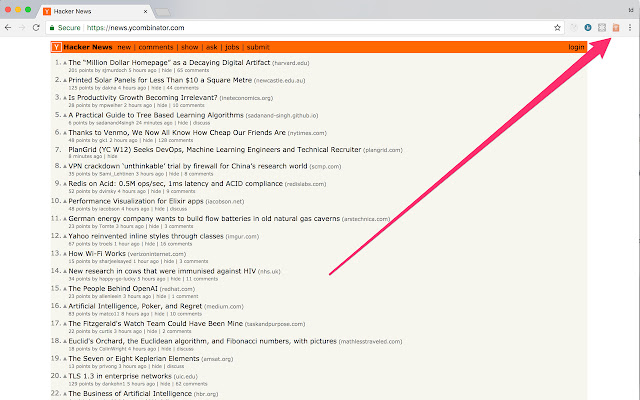The width and height of the screenshot is (640, 400).
Task: Upvote Artificial Intelligence, Poker, and Regret
Action: [x=64, y=307]
